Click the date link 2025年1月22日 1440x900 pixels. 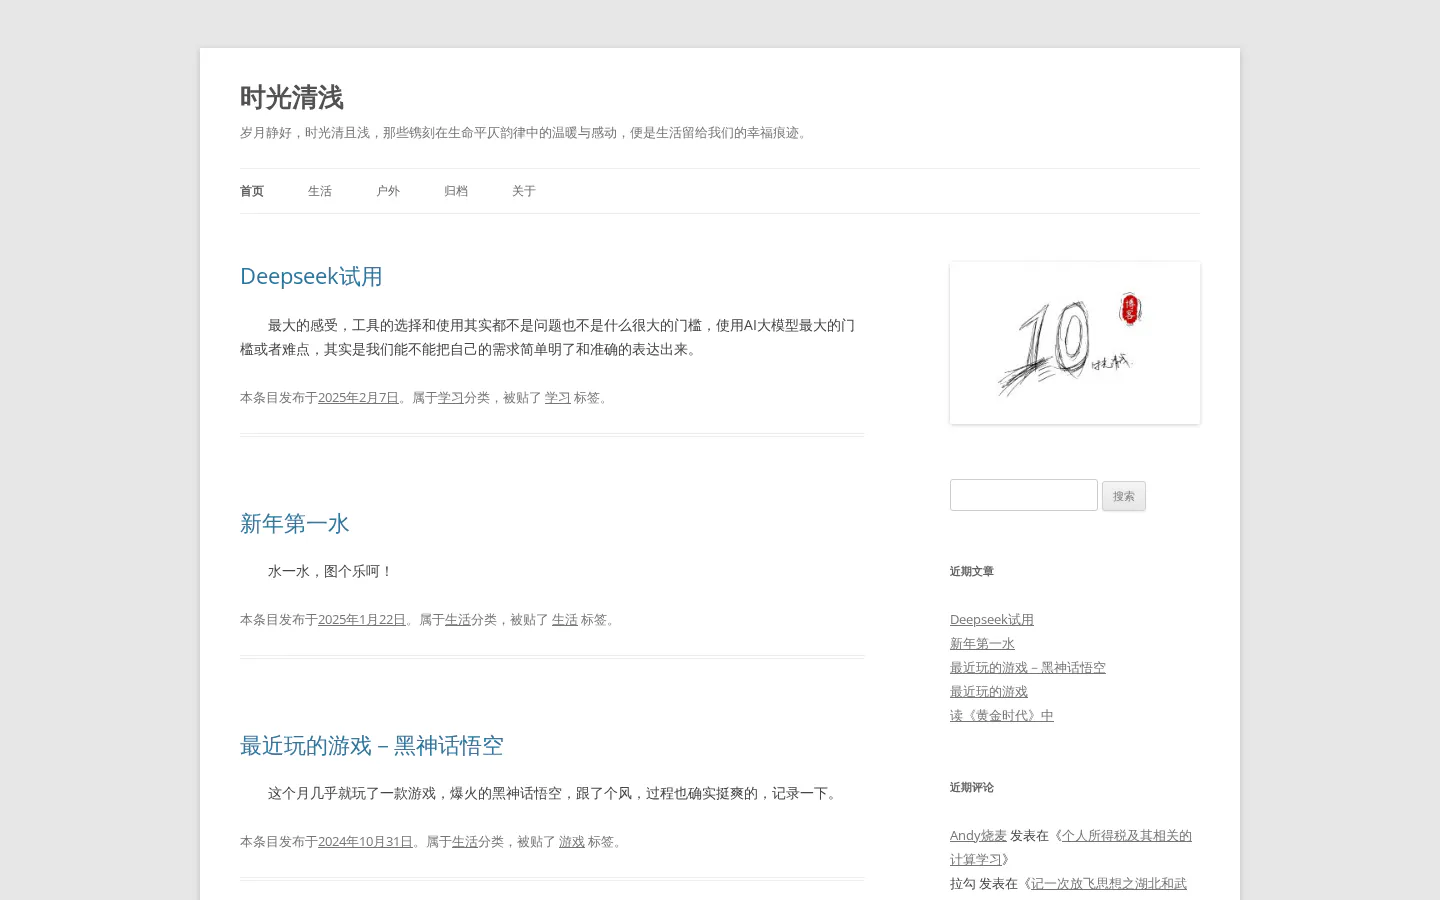tap(362, 619)
